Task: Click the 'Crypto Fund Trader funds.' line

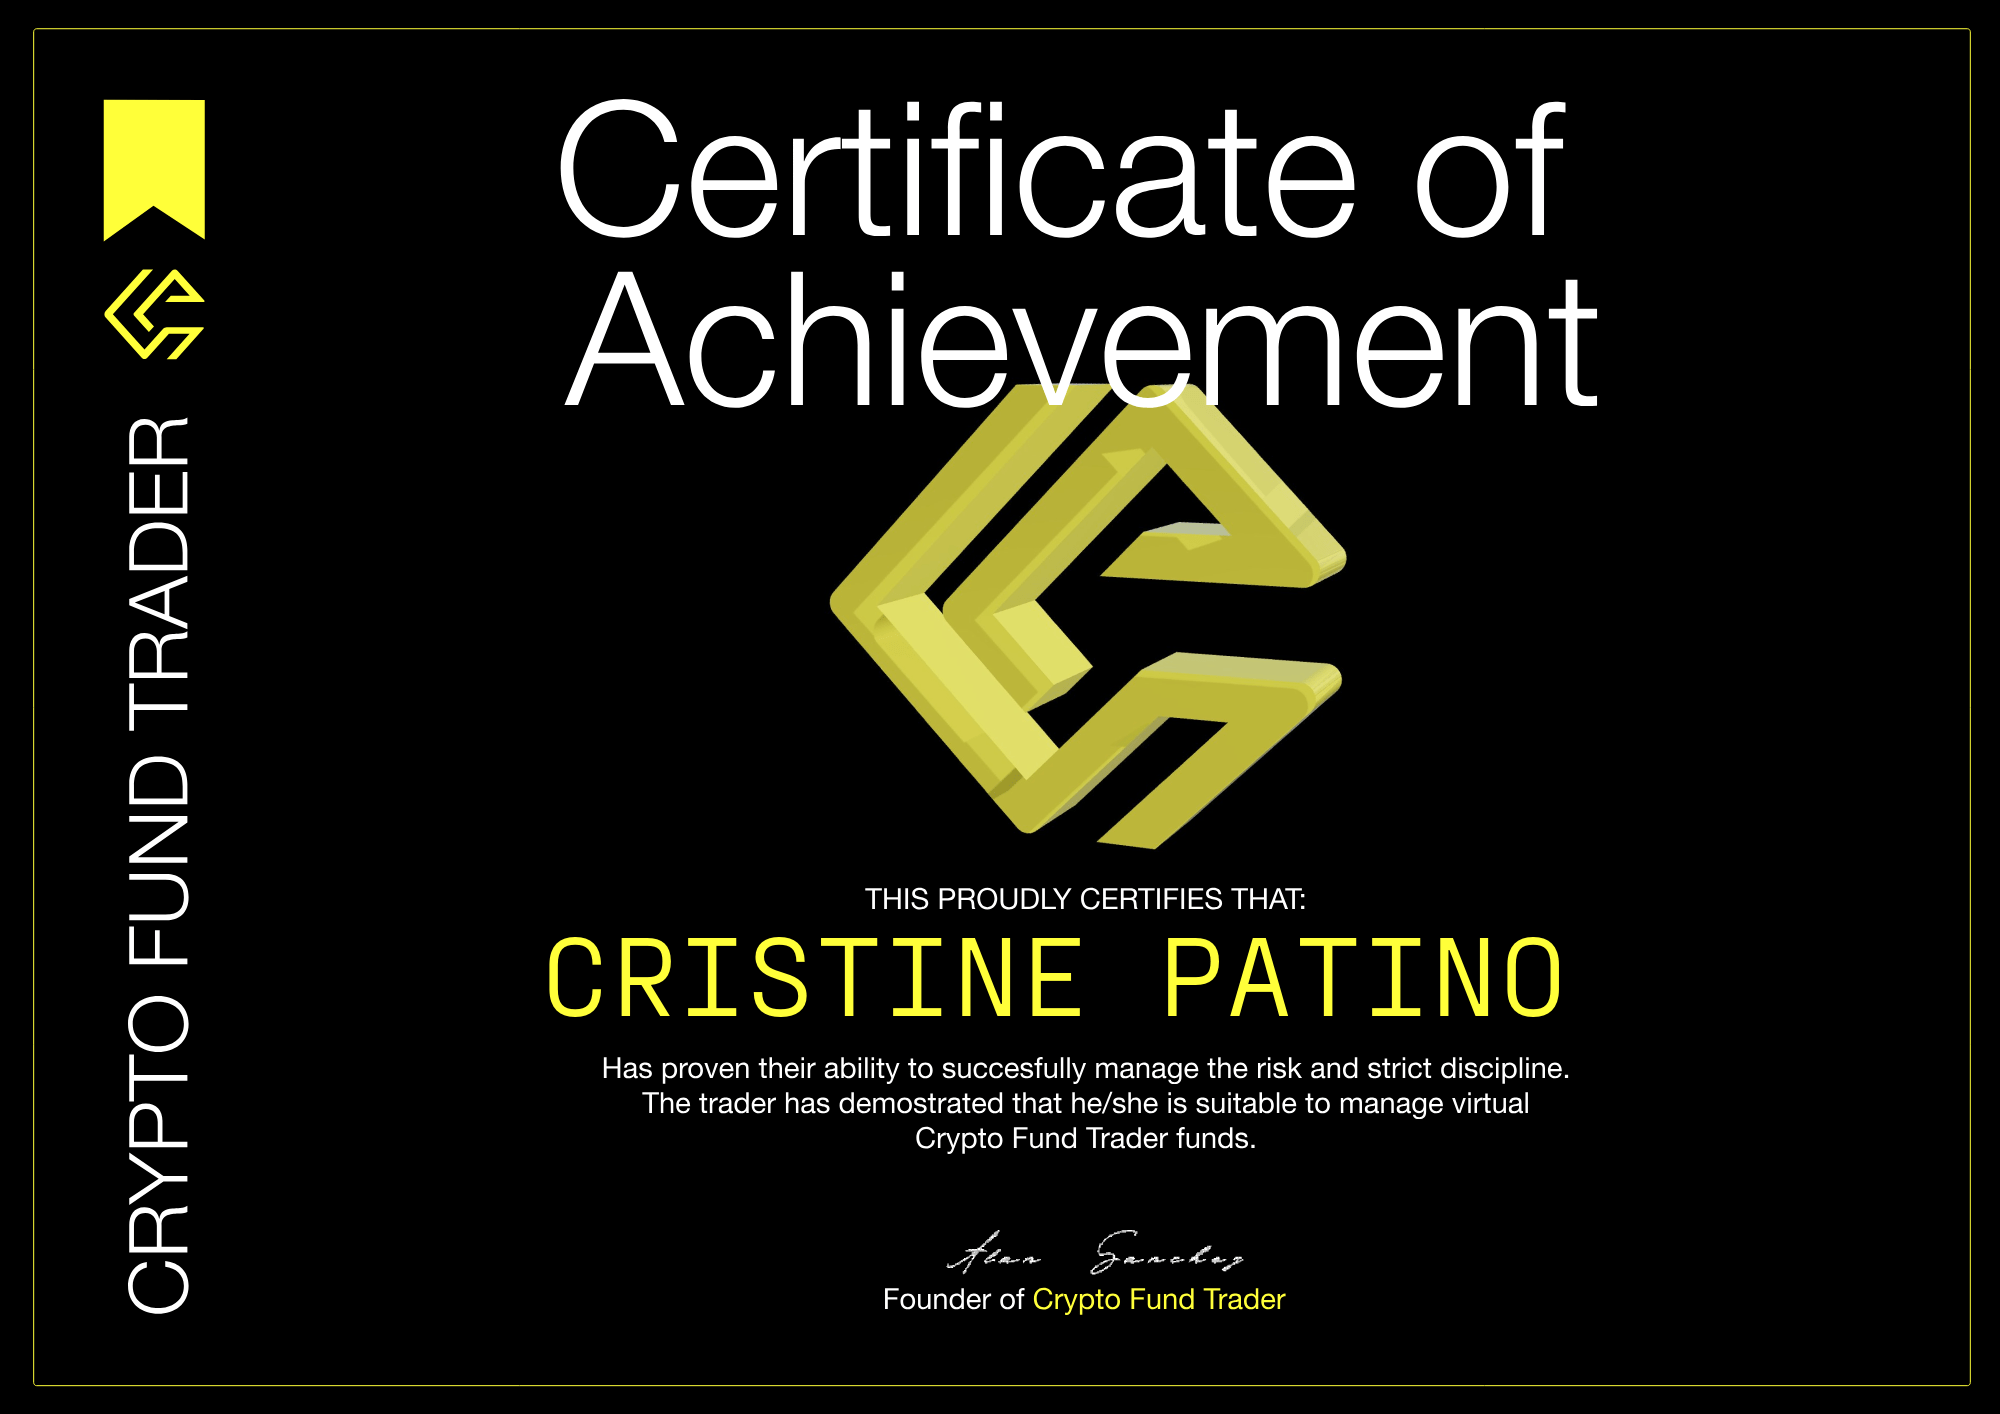Action: 1085,1138
